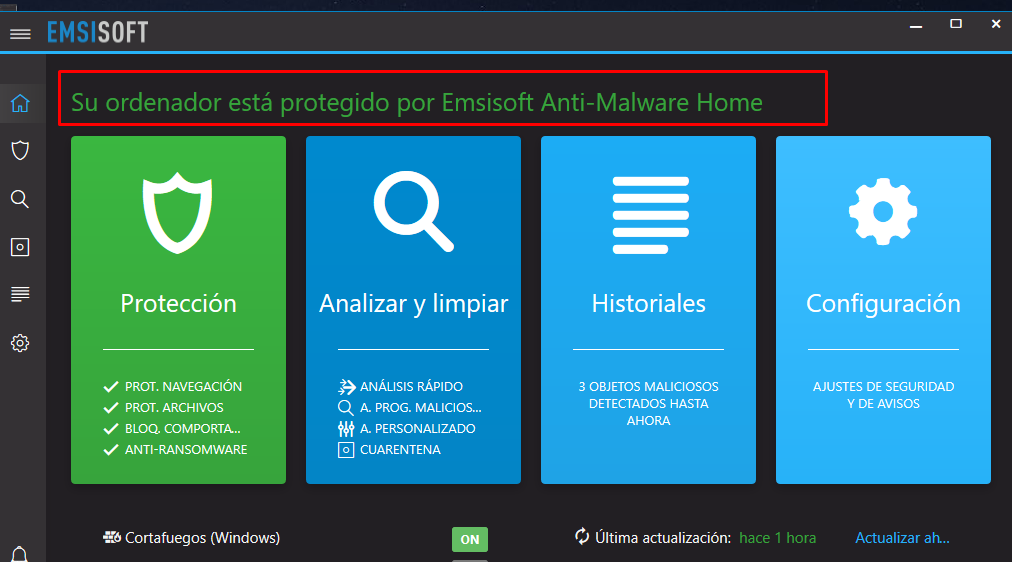Click the 'hace 1 hora' update time
This screenshot has width=1012, height=562.
778,537
